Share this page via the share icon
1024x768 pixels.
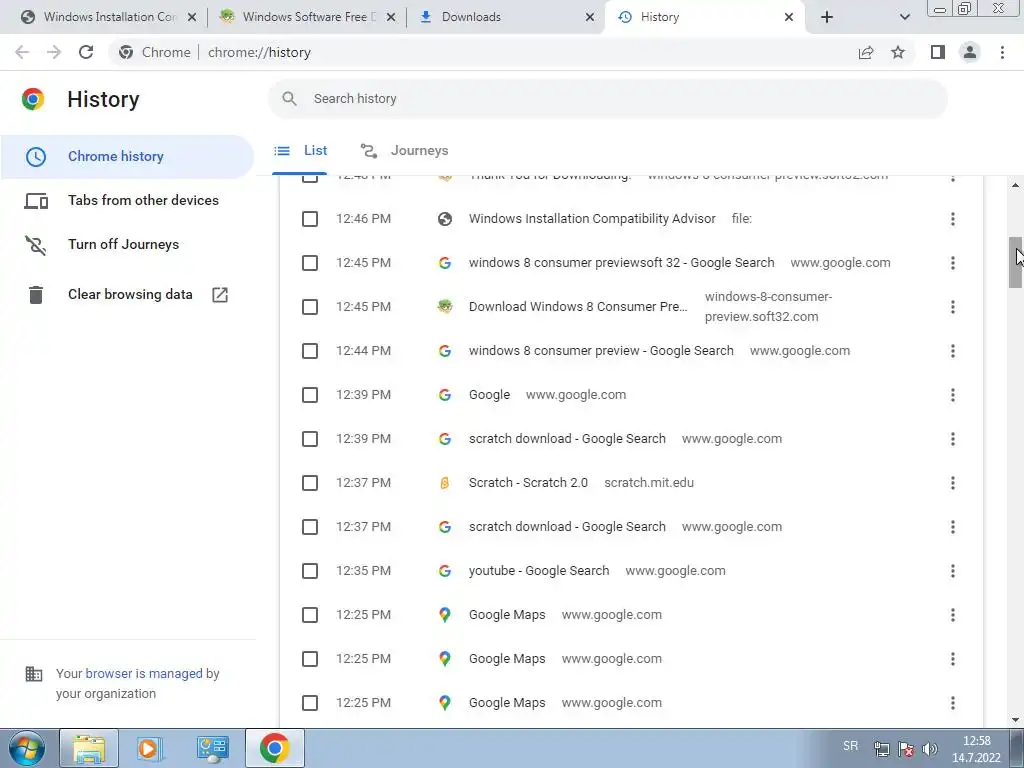click(x=866, y=52)
